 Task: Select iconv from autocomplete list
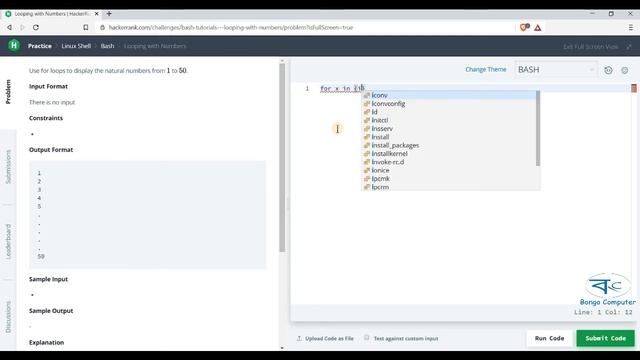[x=450, y=95]
